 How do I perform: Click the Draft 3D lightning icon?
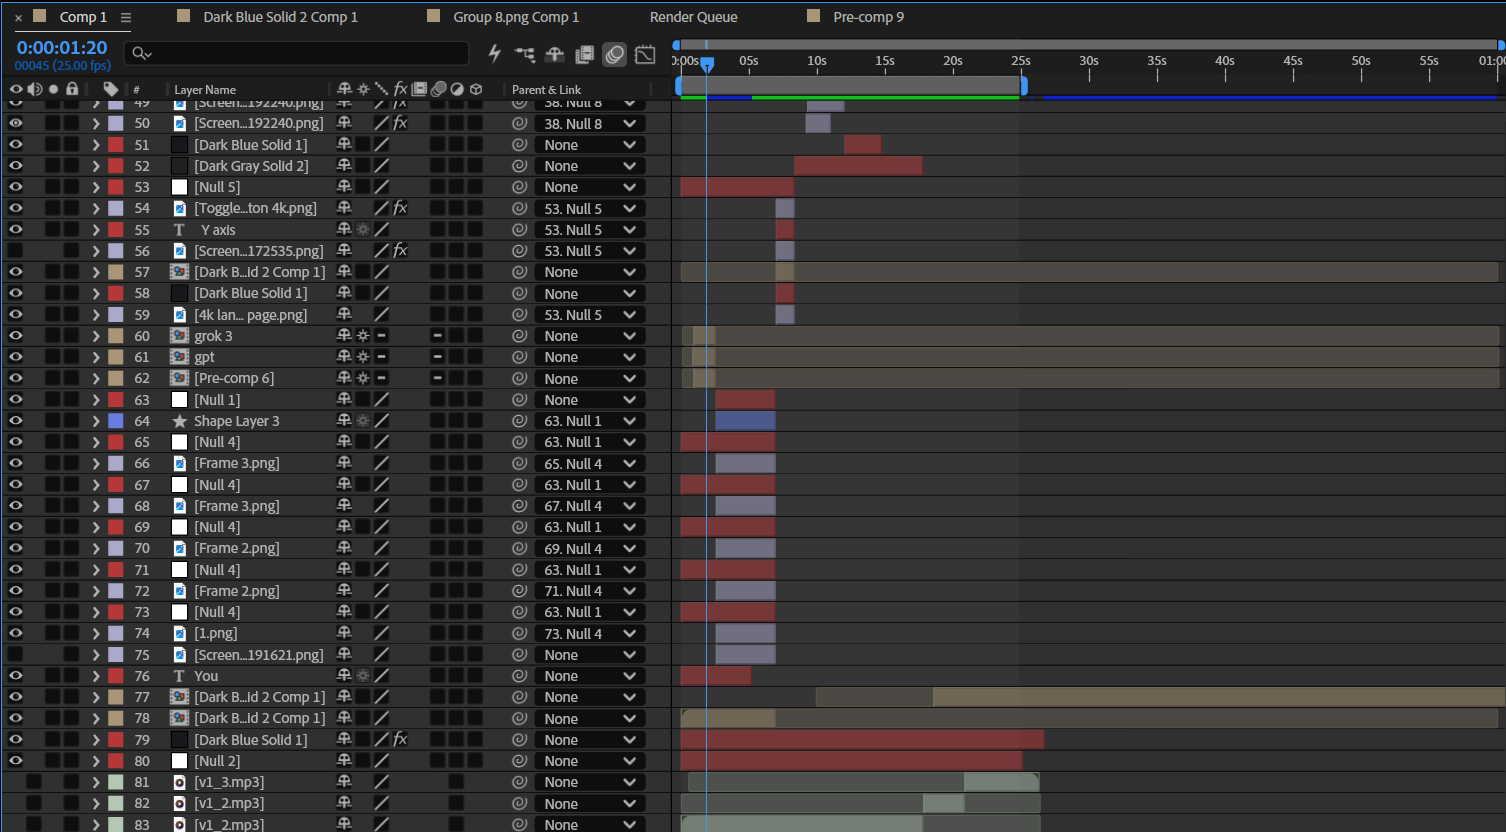point(494,54)
